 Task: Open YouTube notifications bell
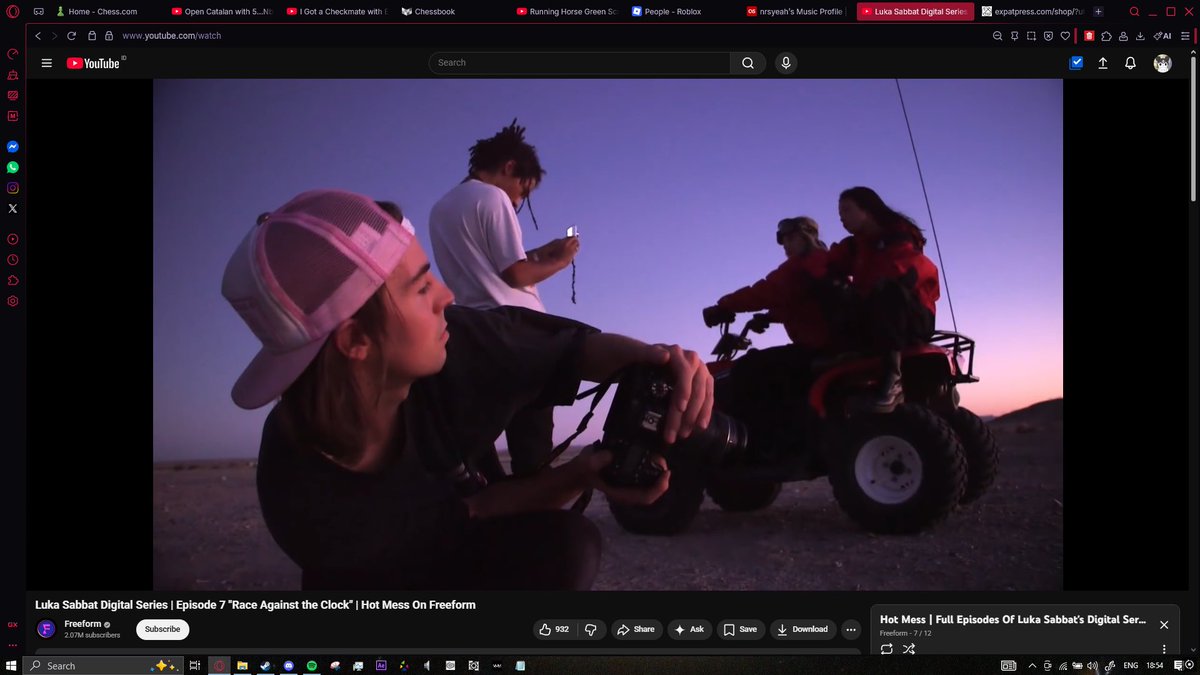pyautogui.click(x=1131, y=63)
